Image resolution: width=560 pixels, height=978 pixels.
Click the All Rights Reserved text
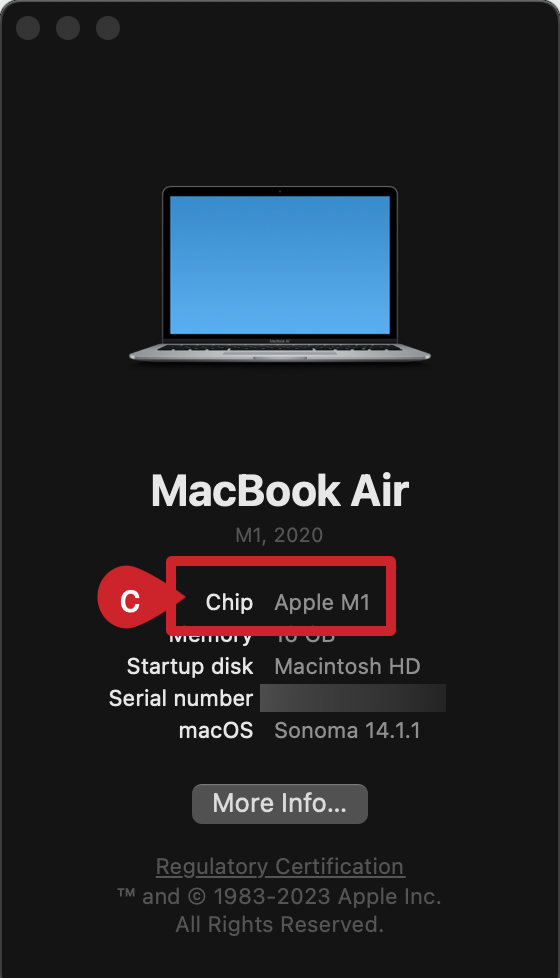279,924
